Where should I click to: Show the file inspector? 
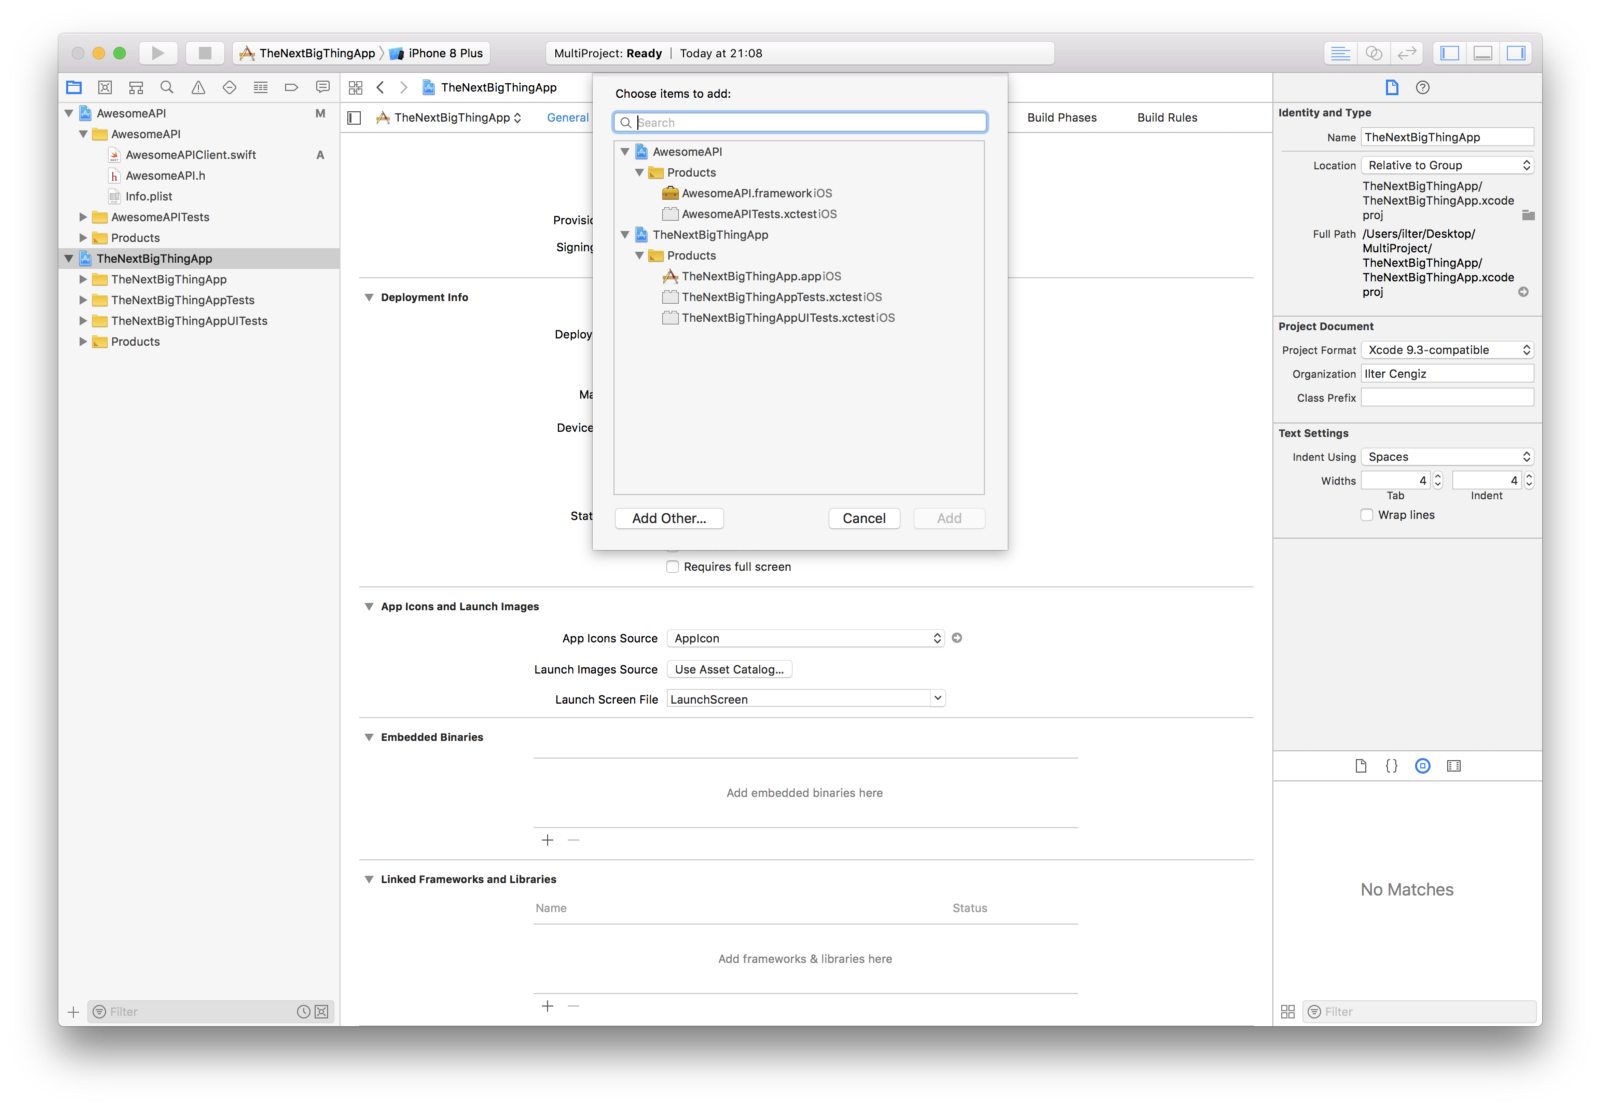[1391, 87]
